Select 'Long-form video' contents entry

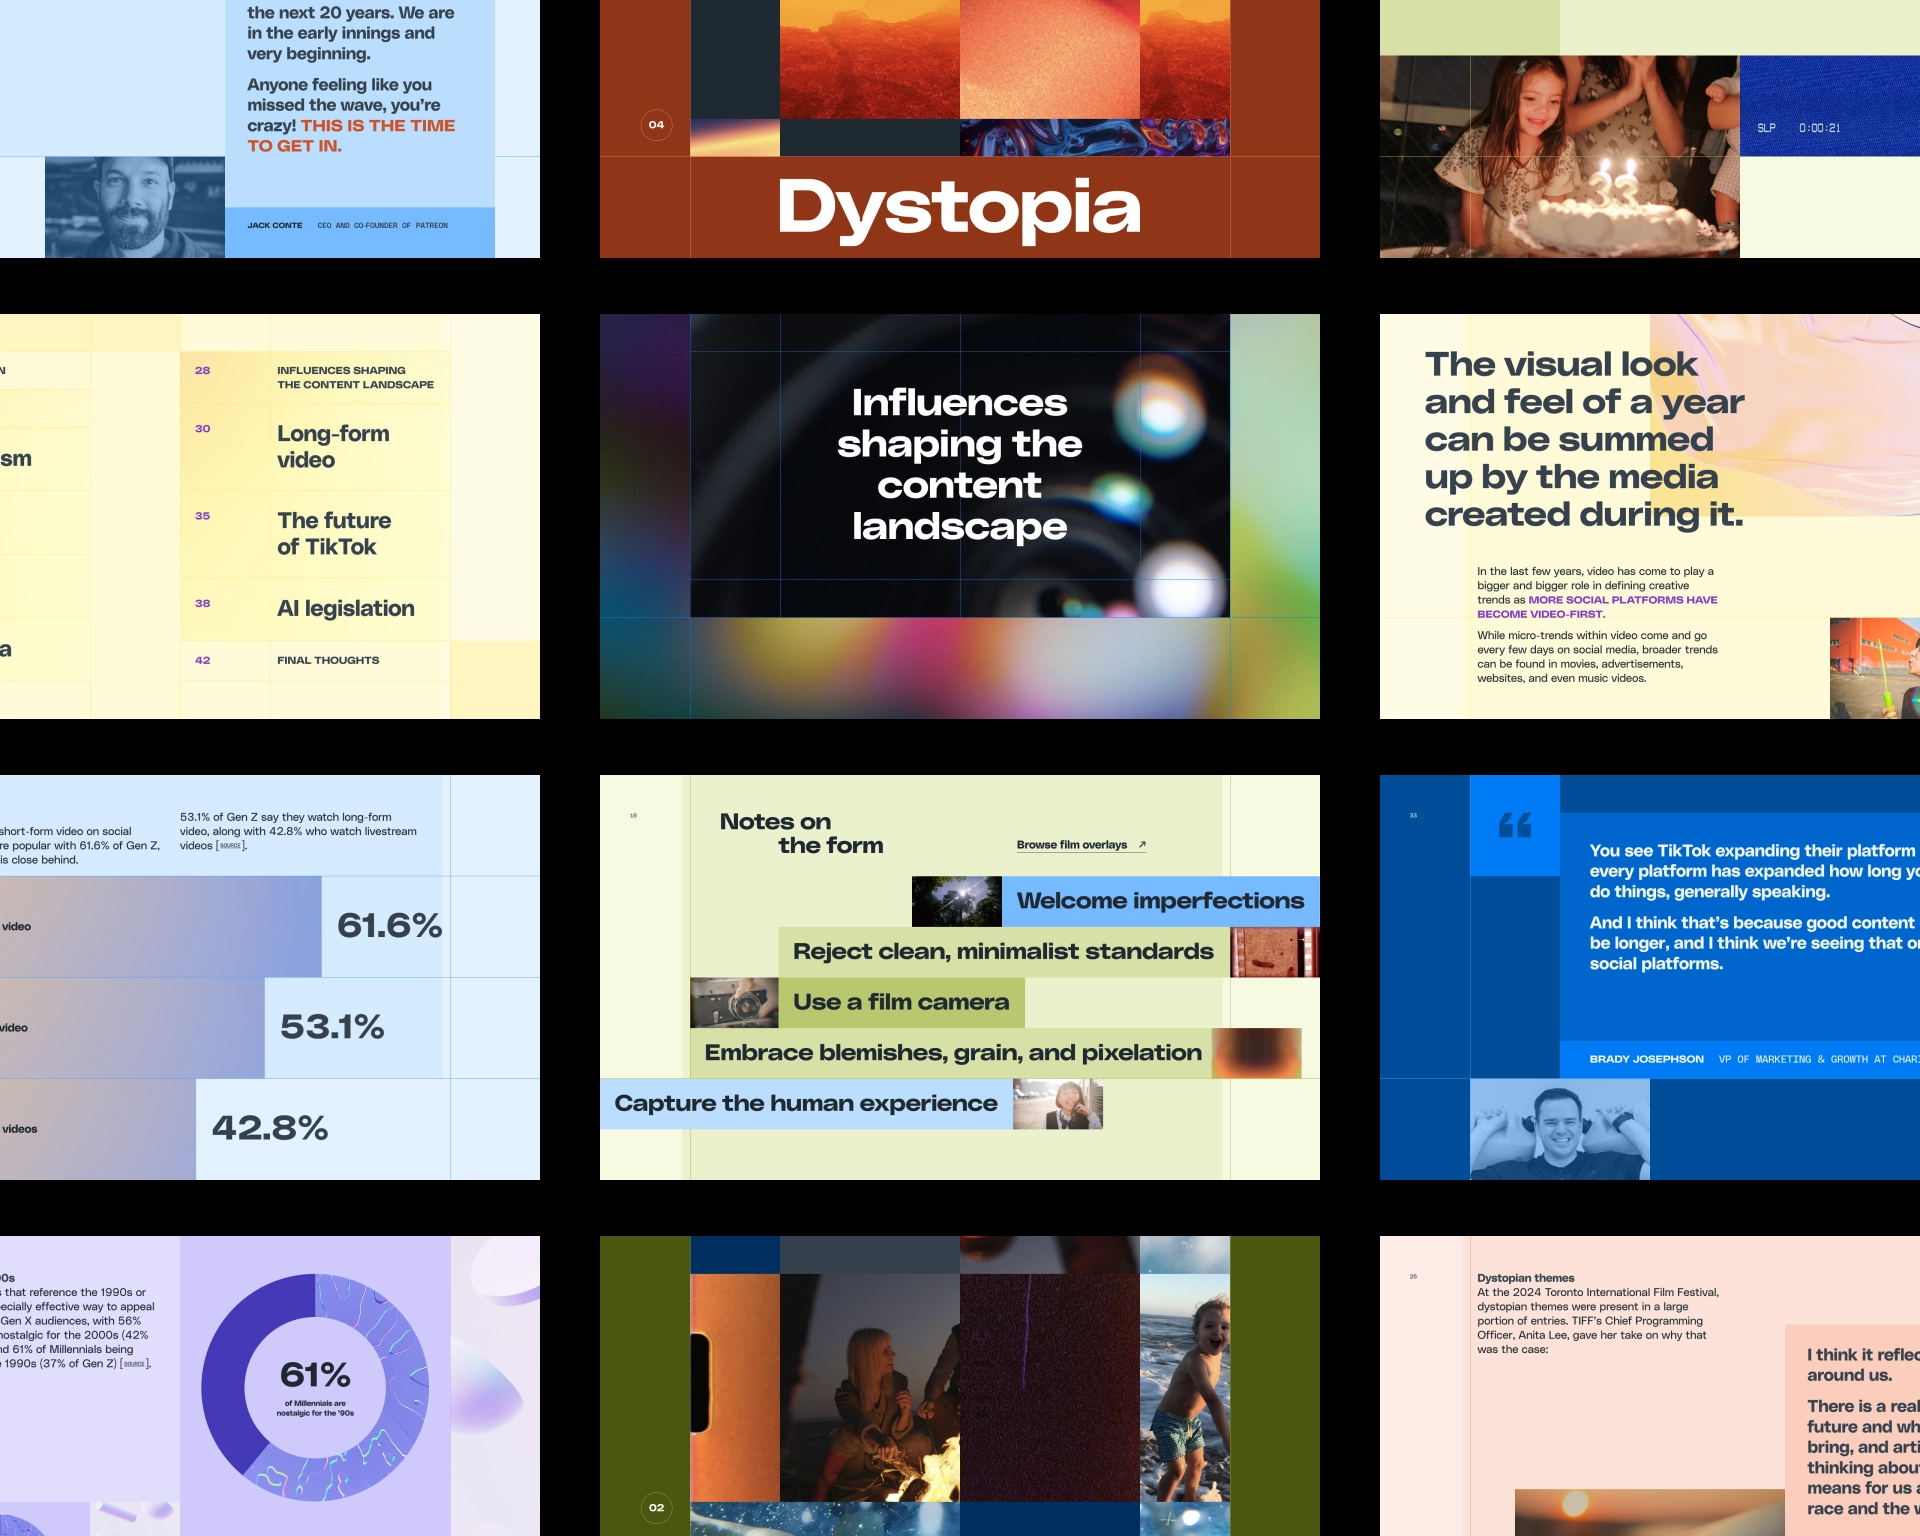(333, 447)
